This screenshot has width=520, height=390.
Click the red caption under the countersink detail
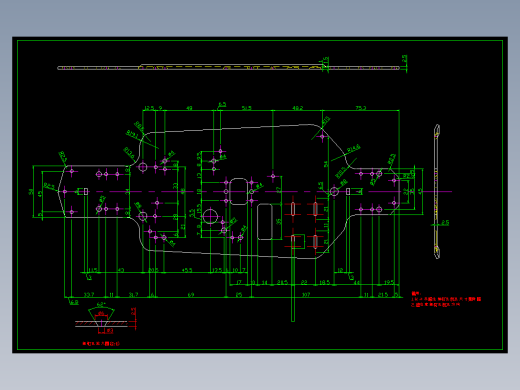[101, 343]
